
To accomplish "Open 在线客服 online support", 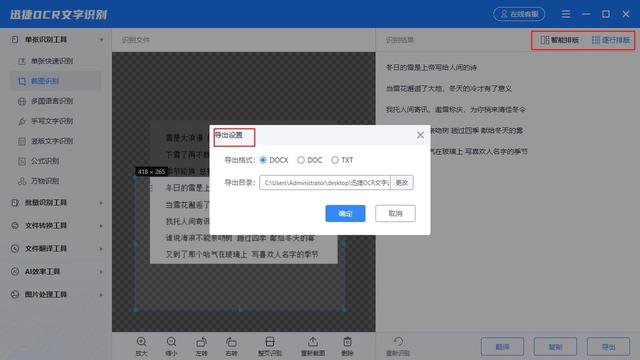I will (519, 14).
